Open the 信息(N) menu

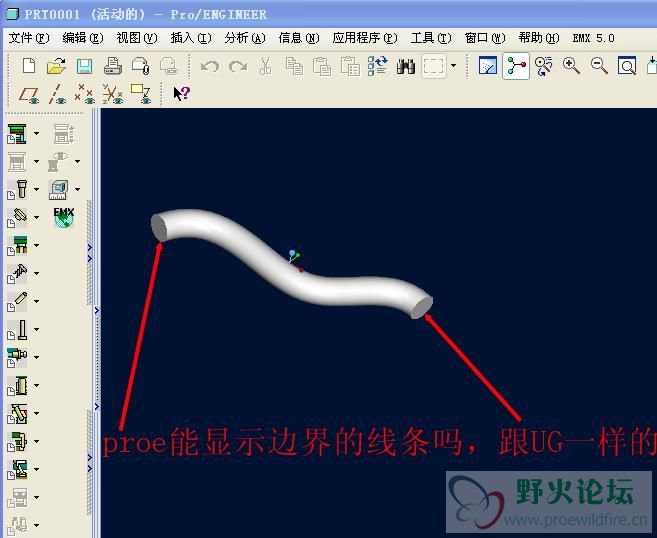(299, 38)
